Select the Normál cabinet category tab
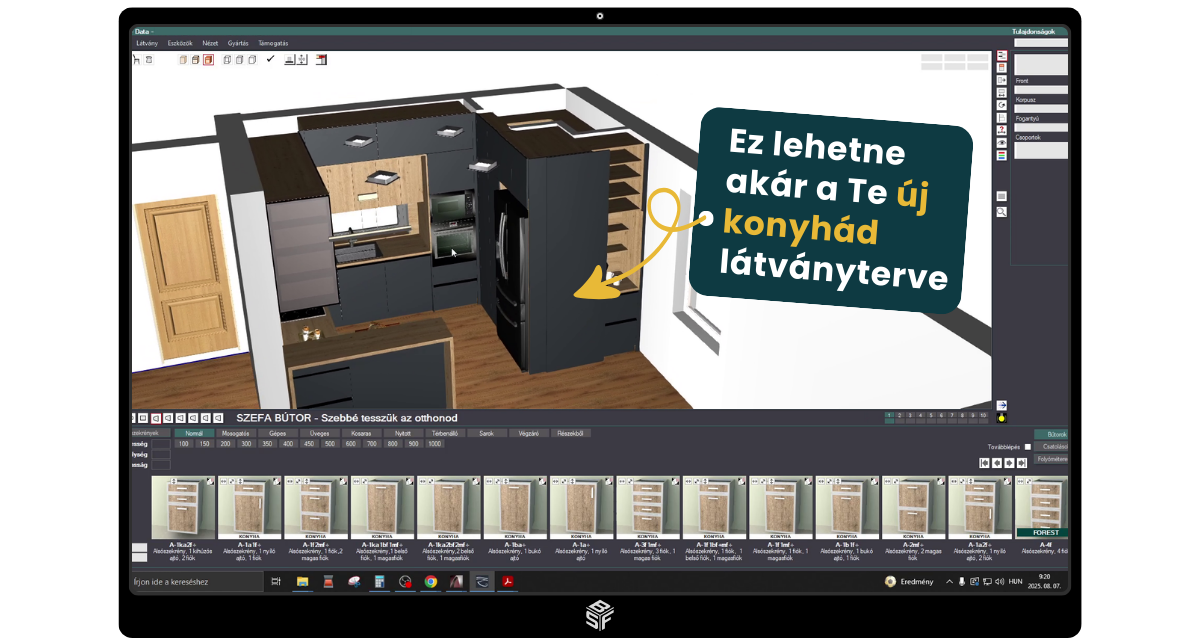 click(x=194, y=434)
